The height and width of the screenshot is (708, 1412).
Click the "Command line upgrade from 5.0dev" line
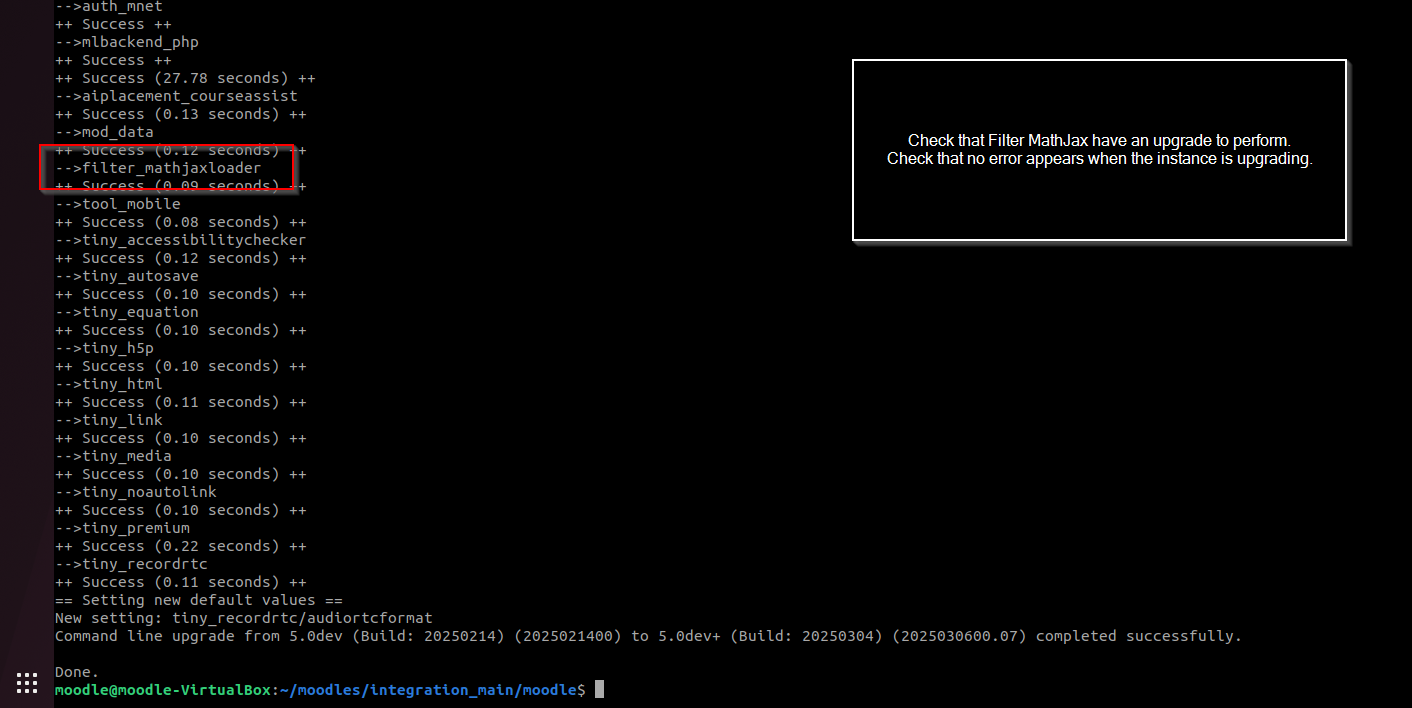click(648, 636)
